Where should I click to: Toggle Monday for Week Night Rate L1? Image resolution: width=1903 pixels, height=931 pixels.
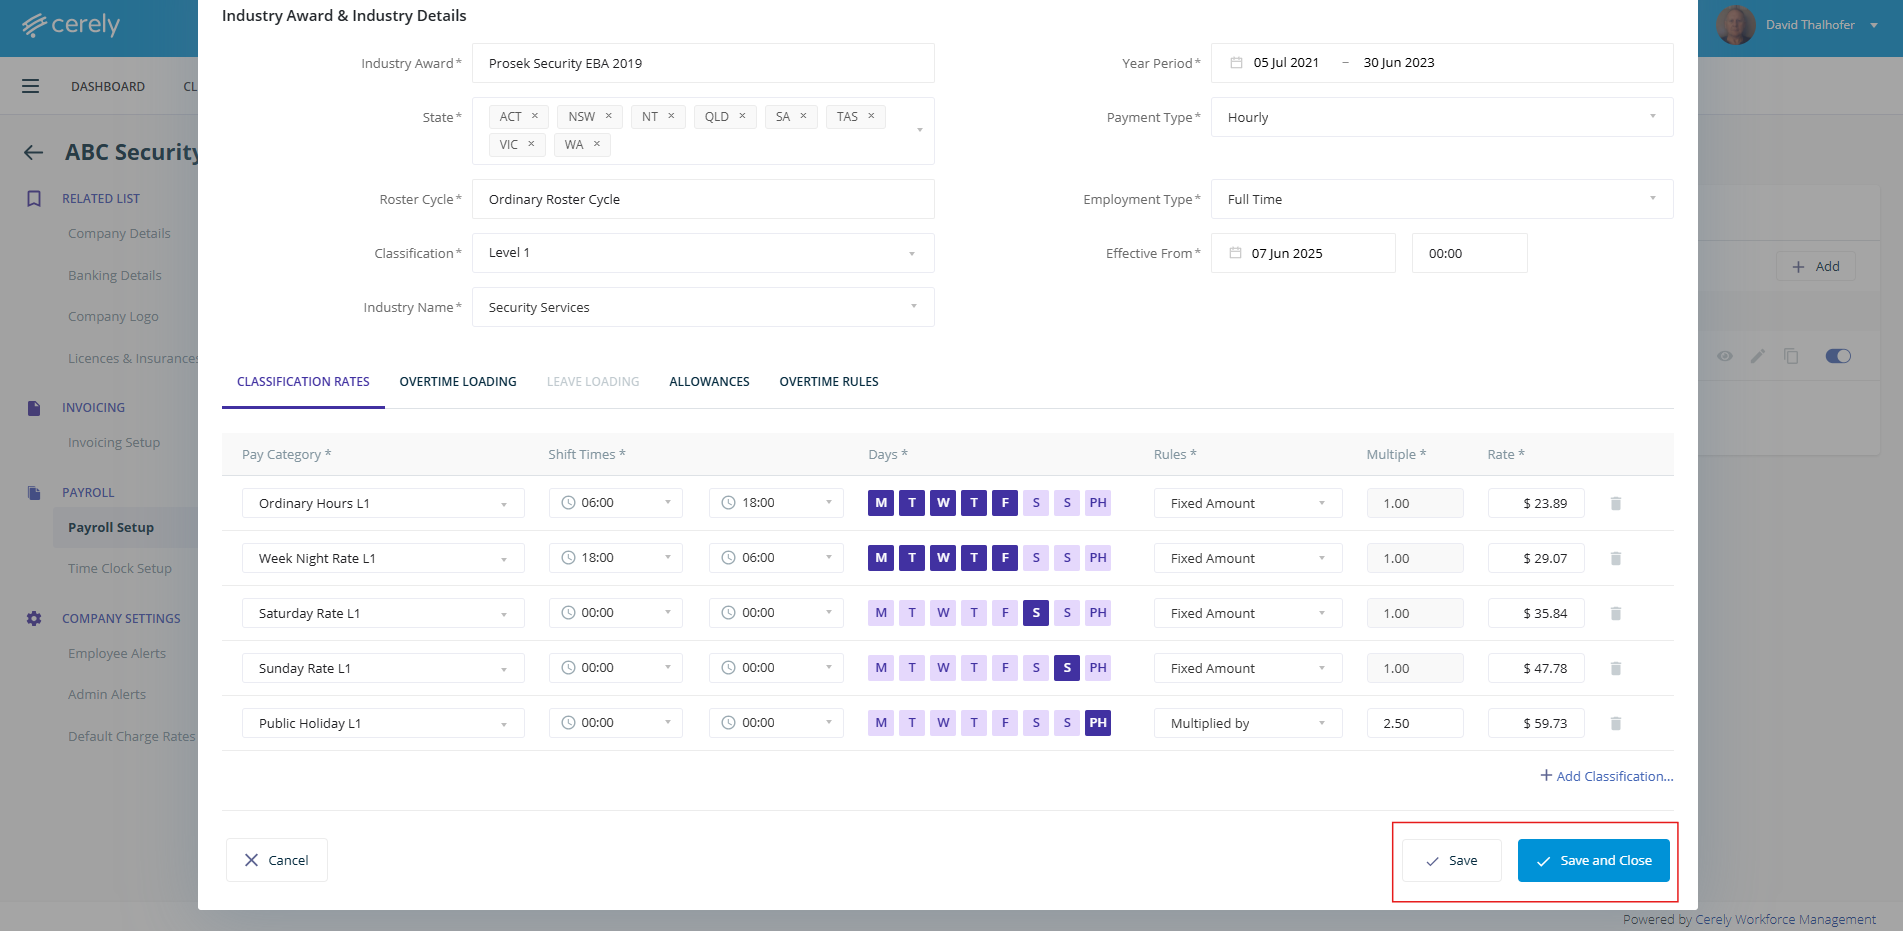pyautogui.click(x=880, y=558)
